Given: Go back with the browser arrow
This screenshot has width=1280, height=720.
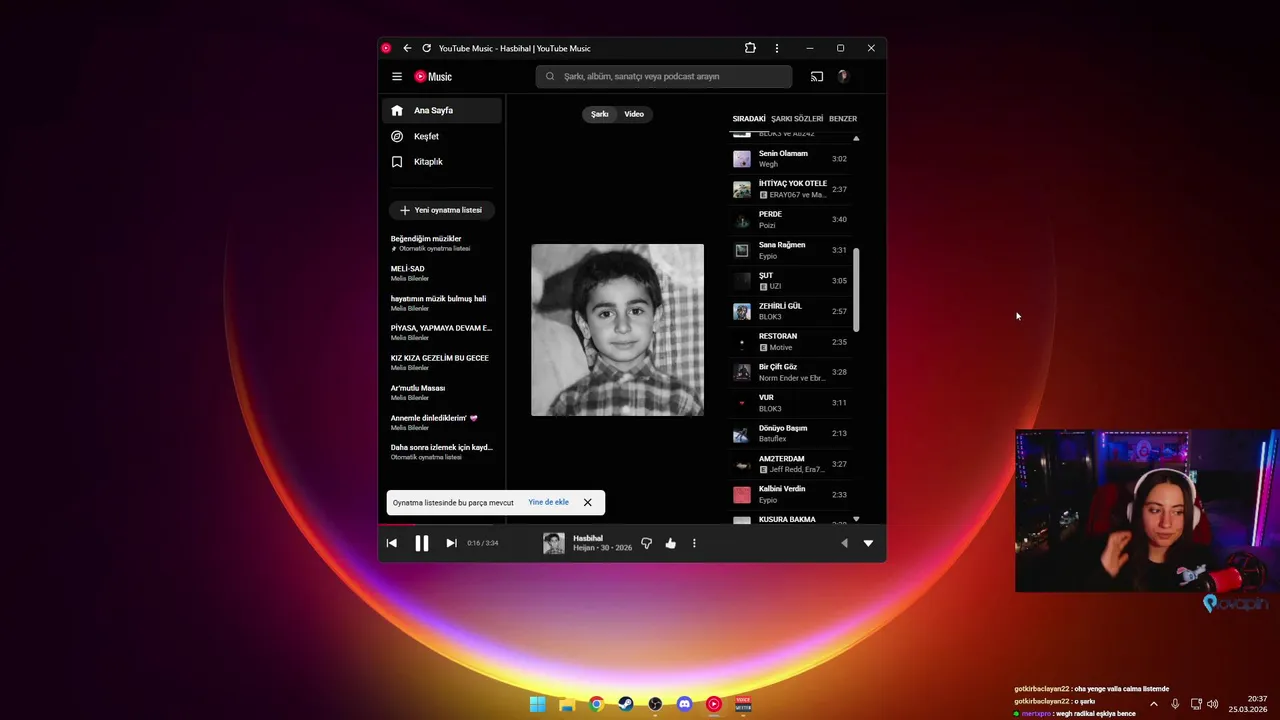Looking at the screenshot, I should click(x=407, y=48).
